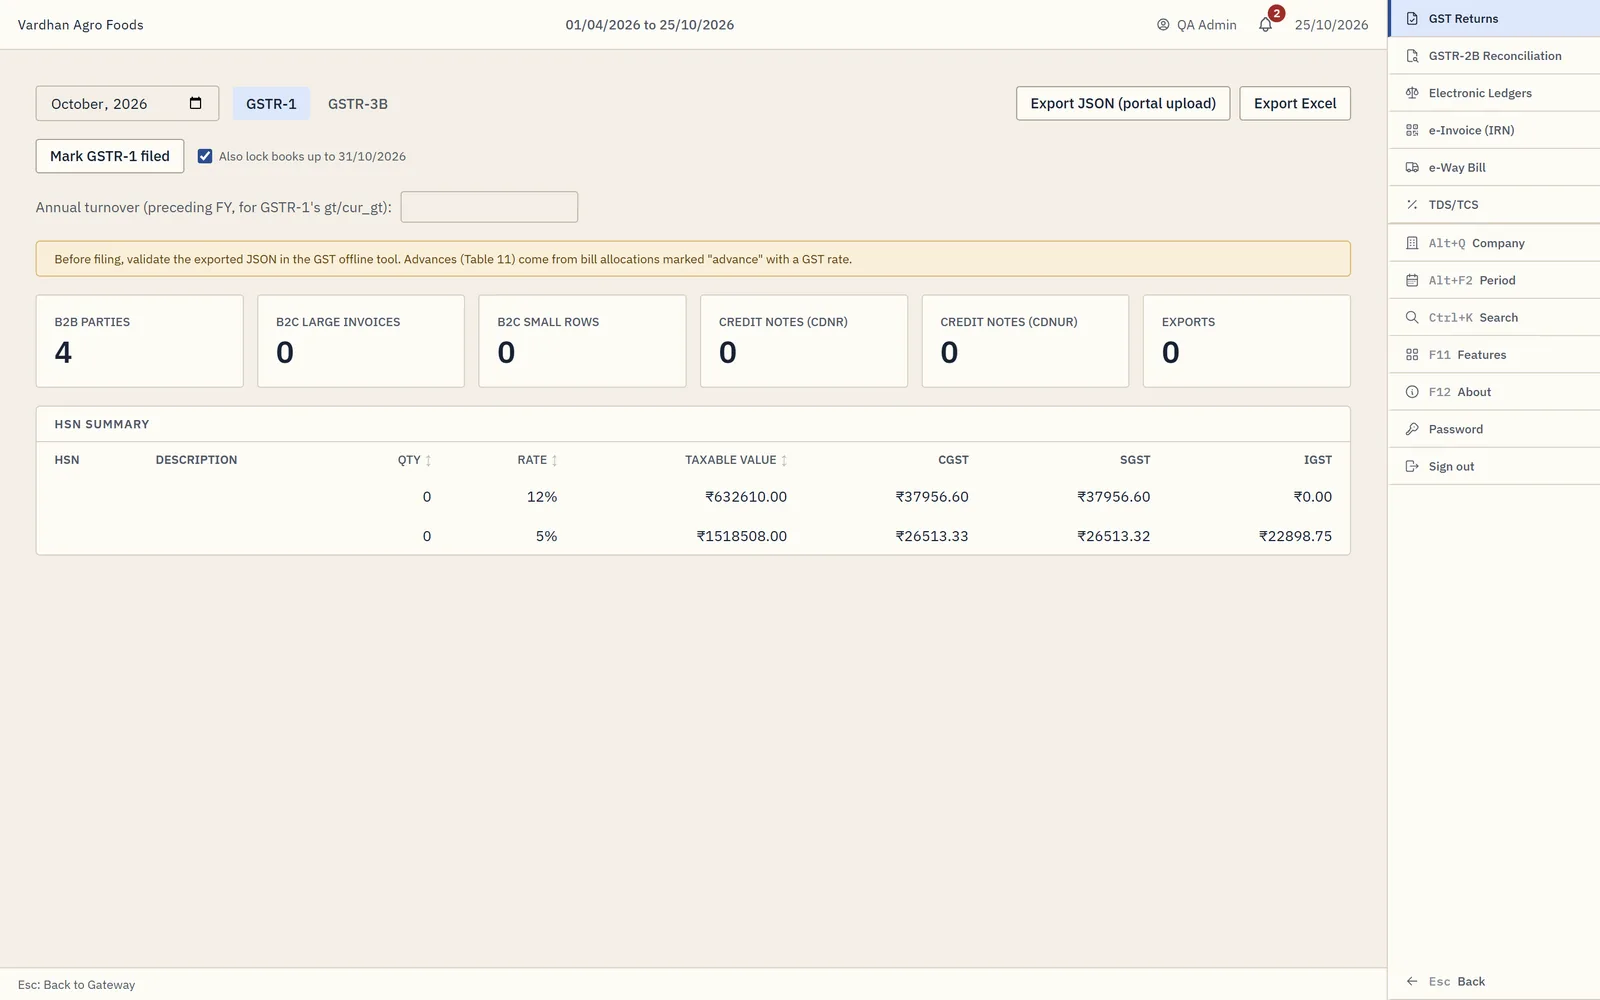The width and height of the screenshot is (1600, 1000).
Task: Select the GSTR-1 tab
Action: click(x=271, y=104)
